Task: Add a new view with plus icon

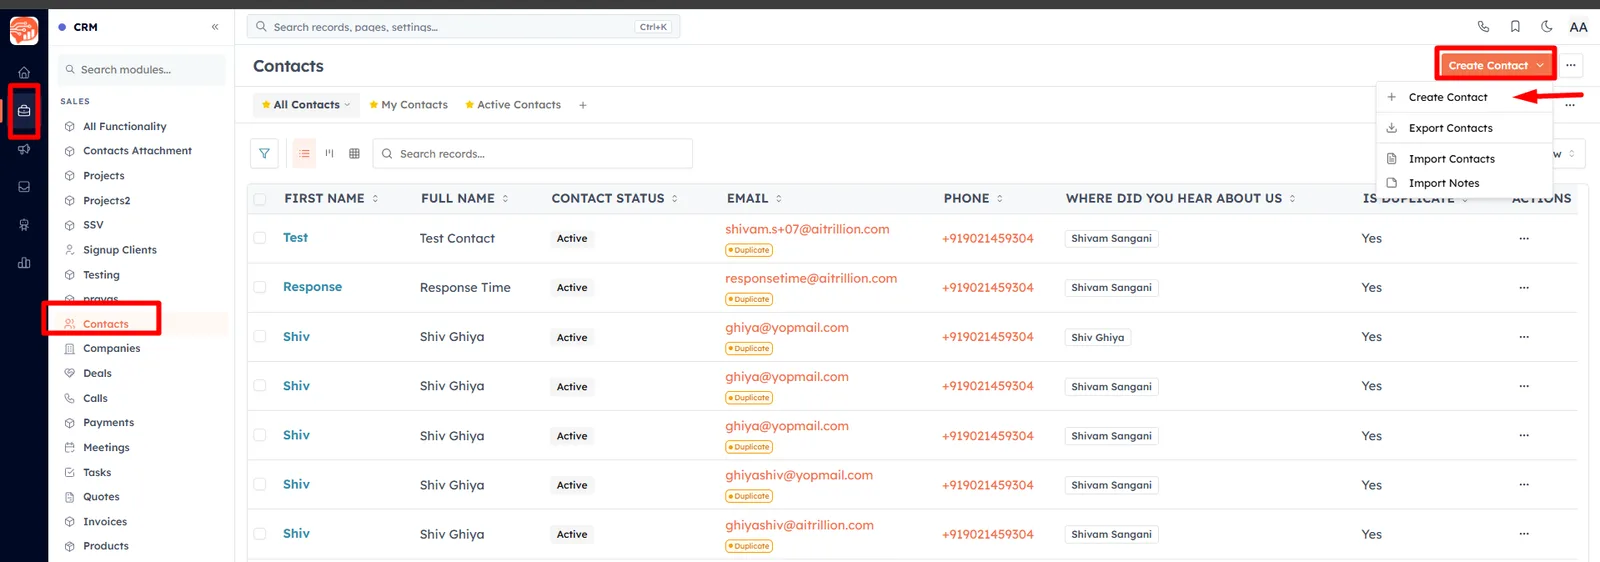Action: click(x=583, y=105)
